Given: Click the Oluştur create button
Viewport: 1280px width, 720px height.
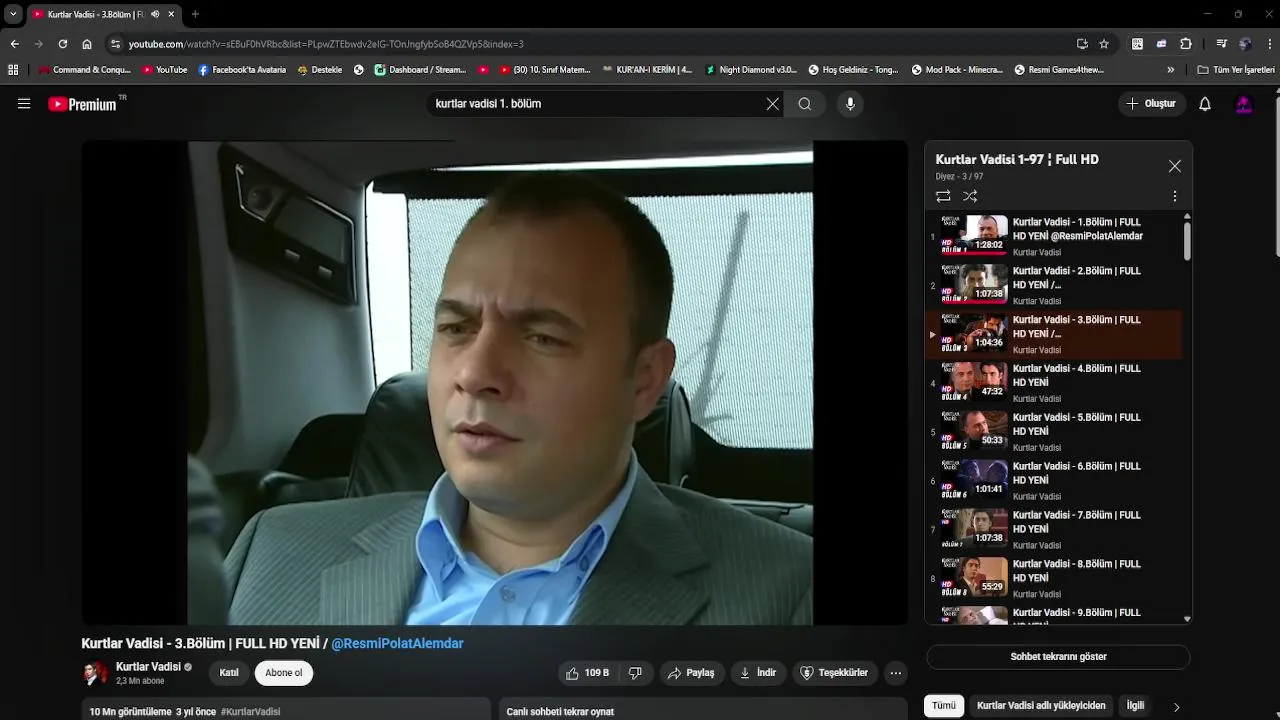Looking at the screenshot, I should point(1152,104).
